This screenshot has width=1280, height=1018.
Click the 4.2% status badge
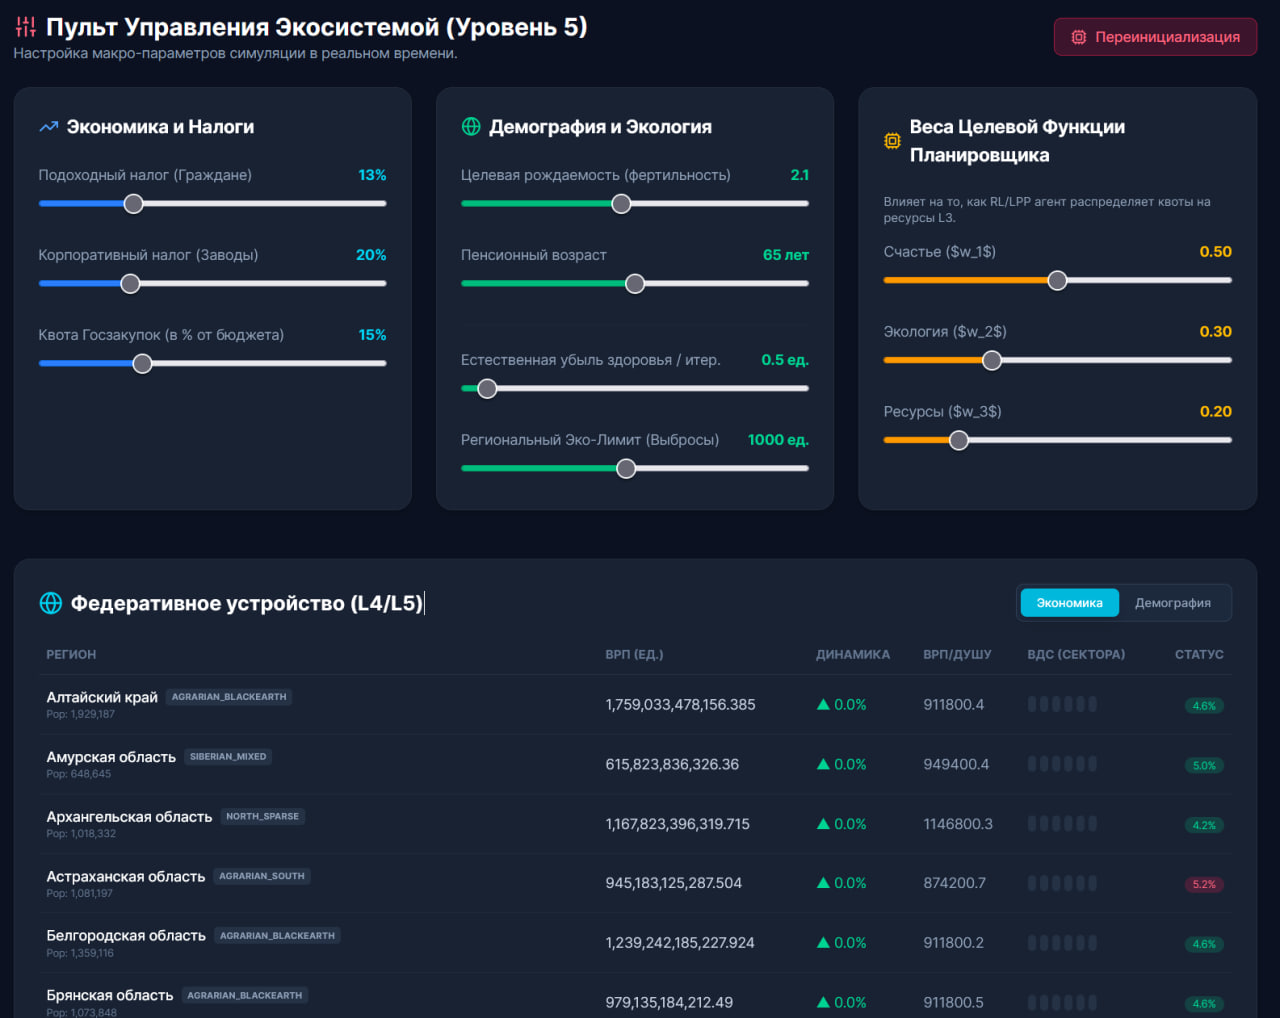(x=1204, y=825)
